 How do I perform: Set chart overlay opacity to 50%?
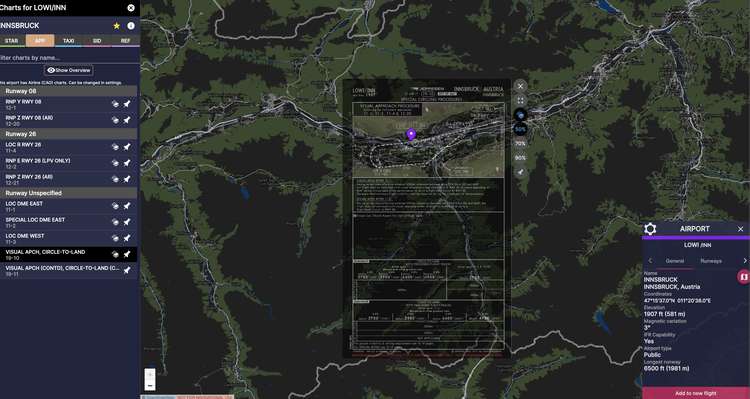[520, 129]
